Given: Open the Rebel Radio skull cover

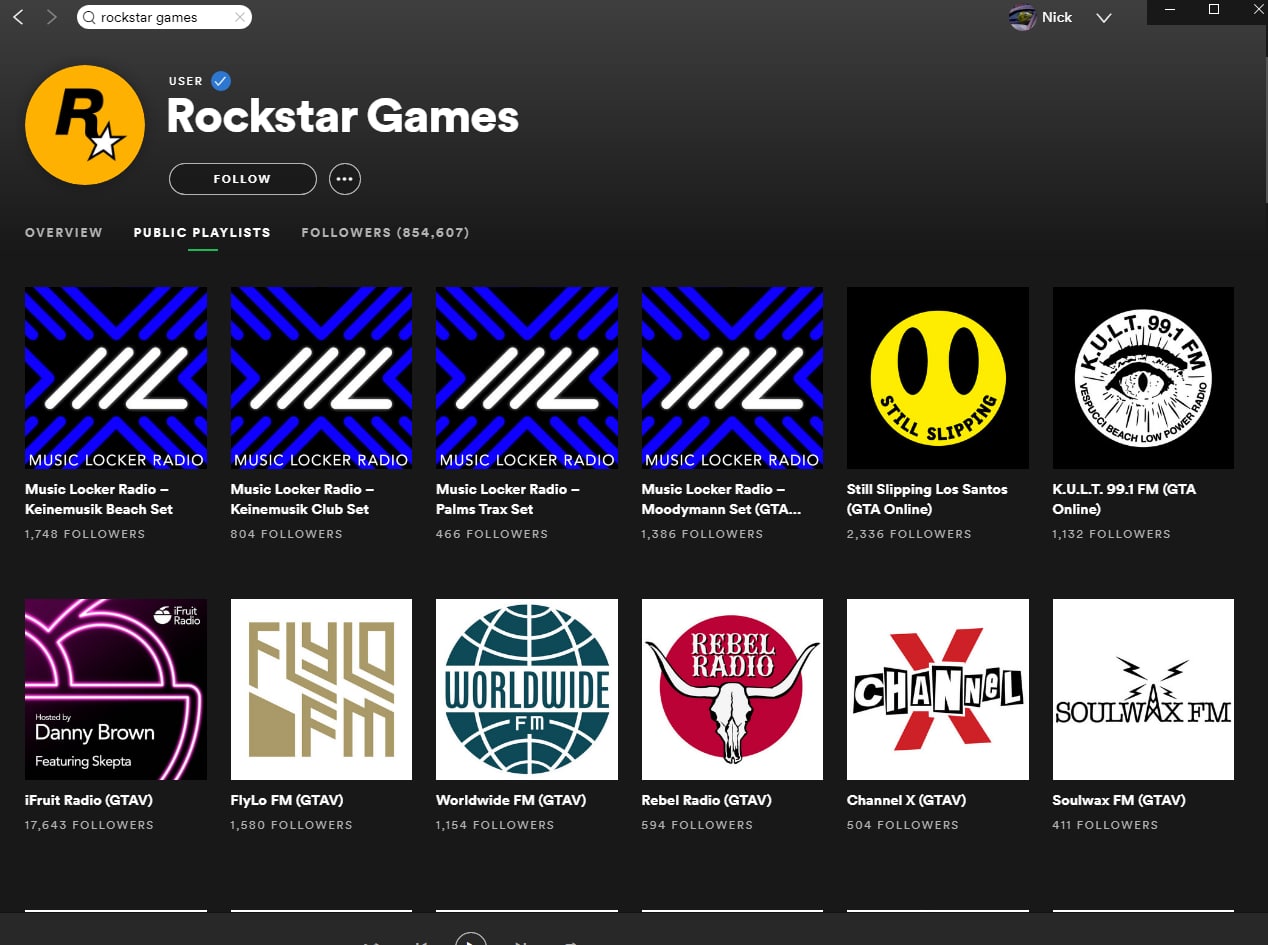Looking at the screenshot, I should pyautogui.click(x=732, y=689).
